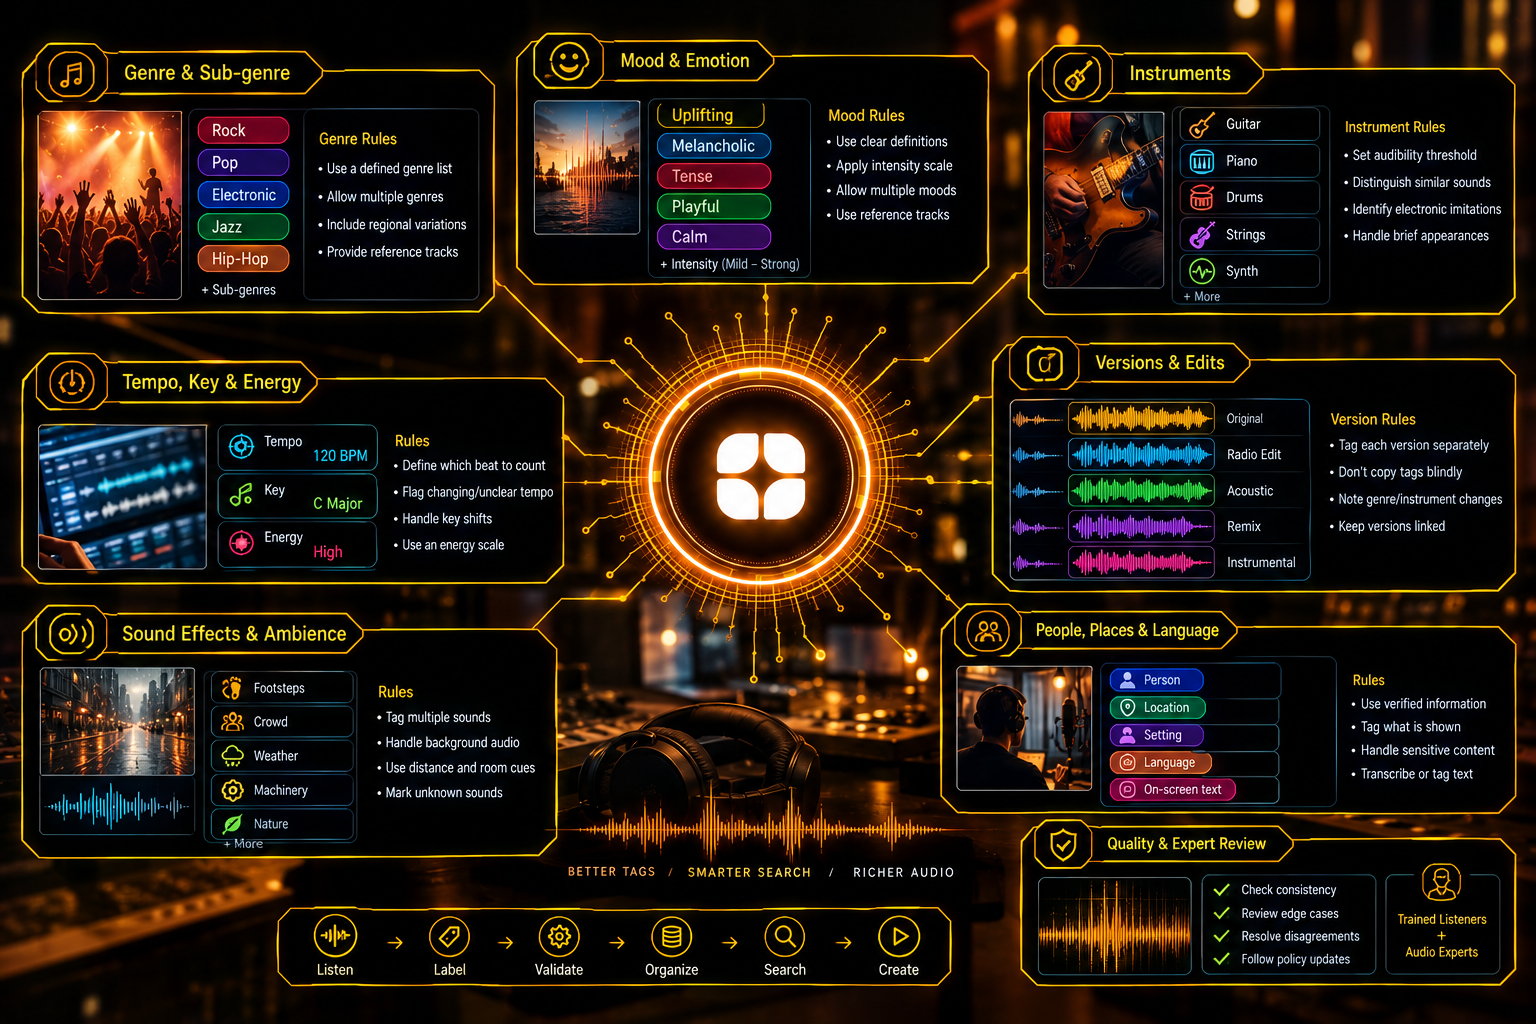Select the Electronic genre tag
This screenshot has width=1536, height=1024.
click(x=243, y=195)
